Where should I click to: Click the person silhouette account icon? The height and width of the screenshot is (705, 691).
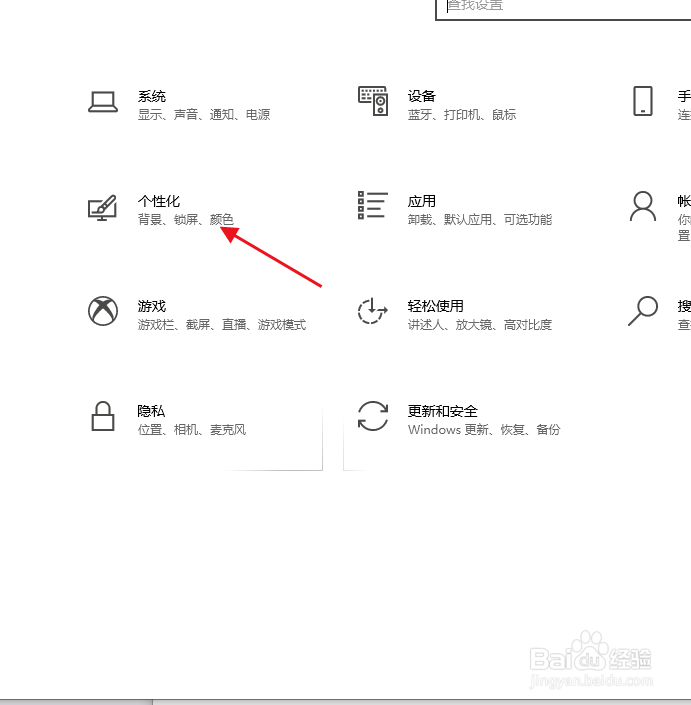(643, 206)
